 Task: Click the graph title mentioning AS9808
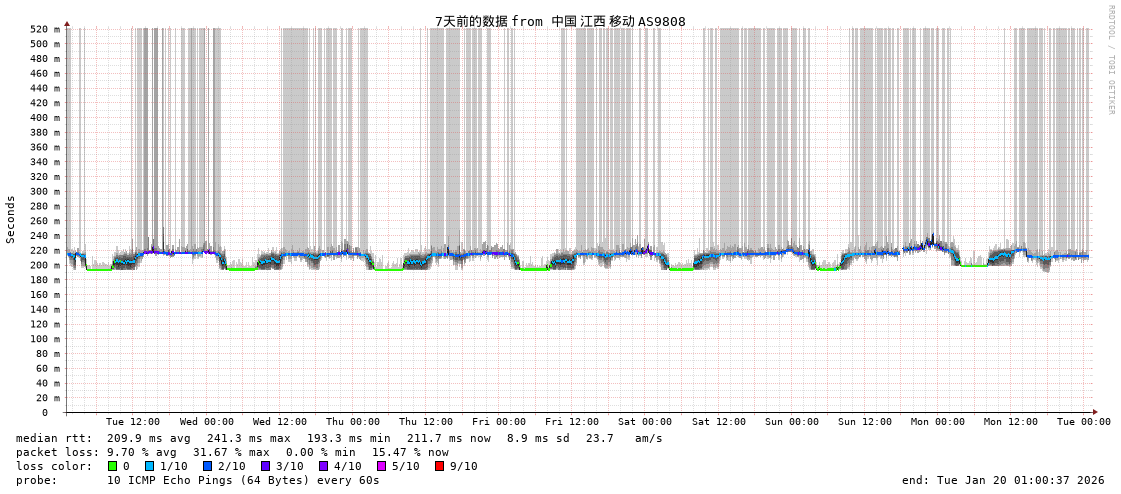click(560, 21)
